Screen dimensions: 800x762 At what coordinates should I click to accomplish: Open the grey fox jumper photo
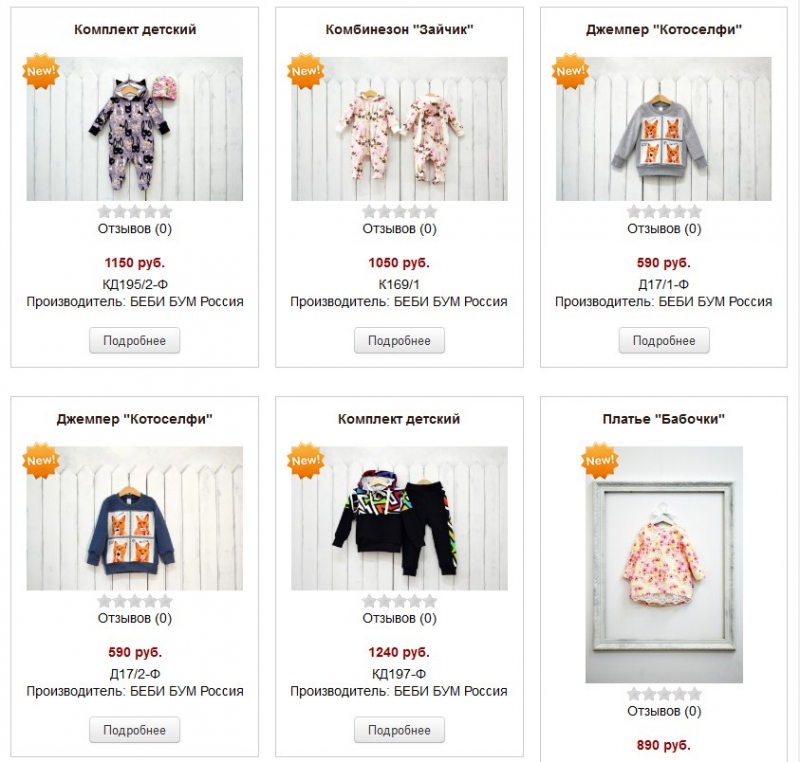click(x=664, y=129)
